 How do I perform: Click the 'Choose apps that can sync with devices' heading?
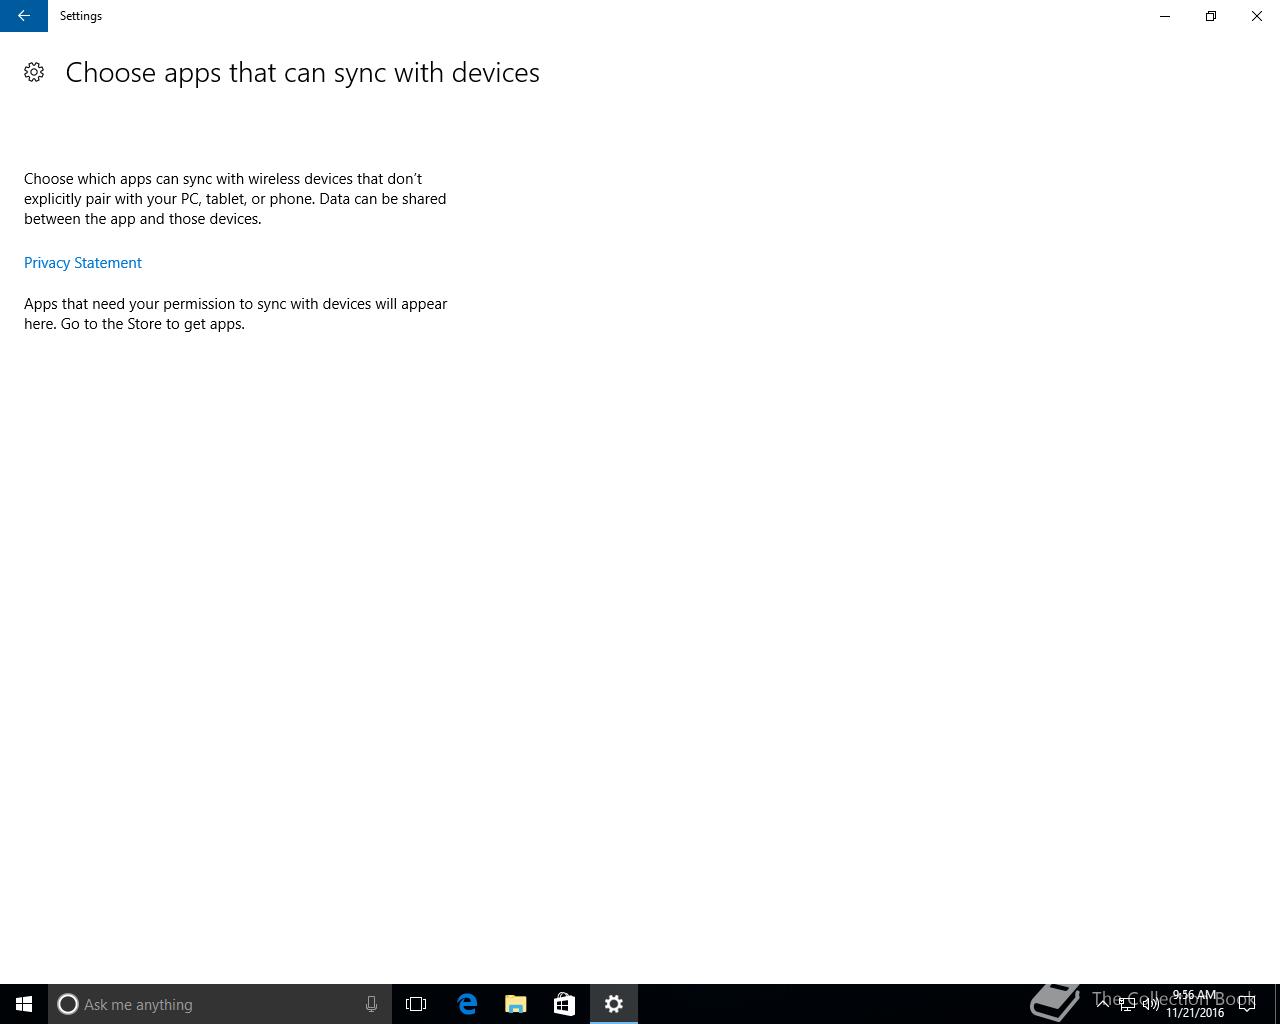(303, 73)
